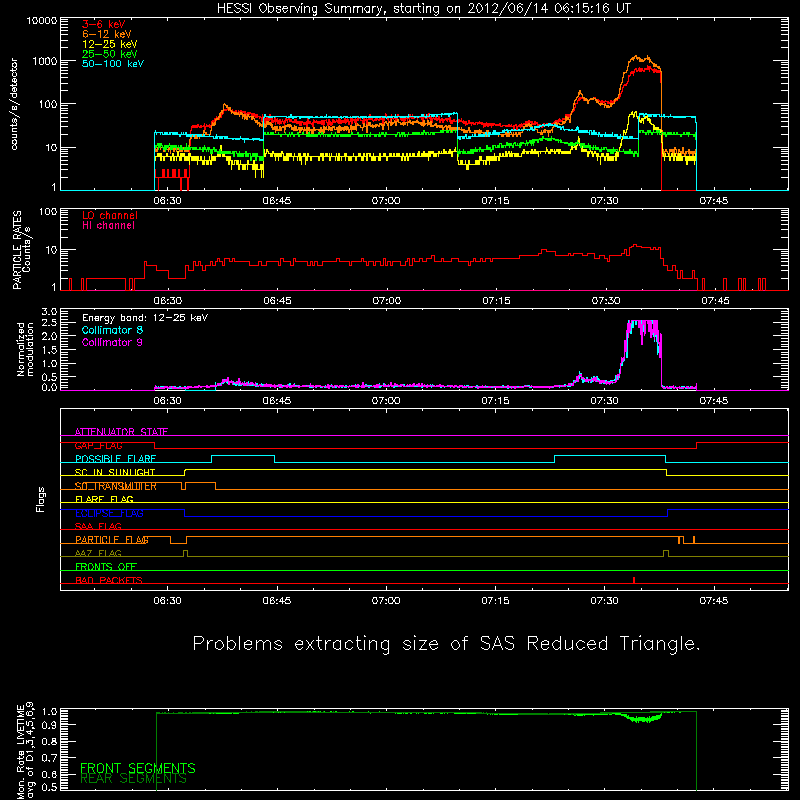Select the FLARE_FLAG label
Image resolution: width=800 pixels, height=800 pixels.
tap(104, 499)
